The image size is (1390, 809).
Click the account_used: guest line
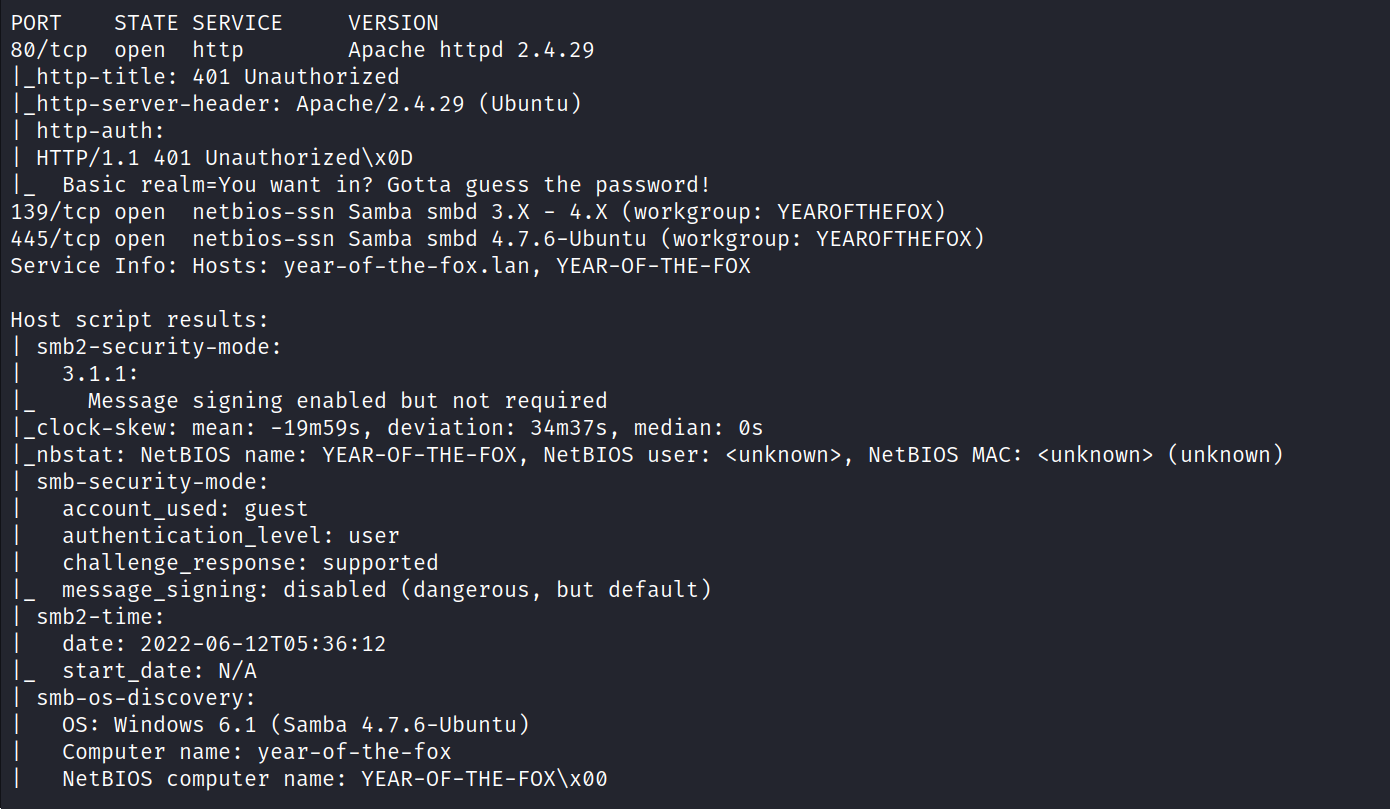pos(185,508)
